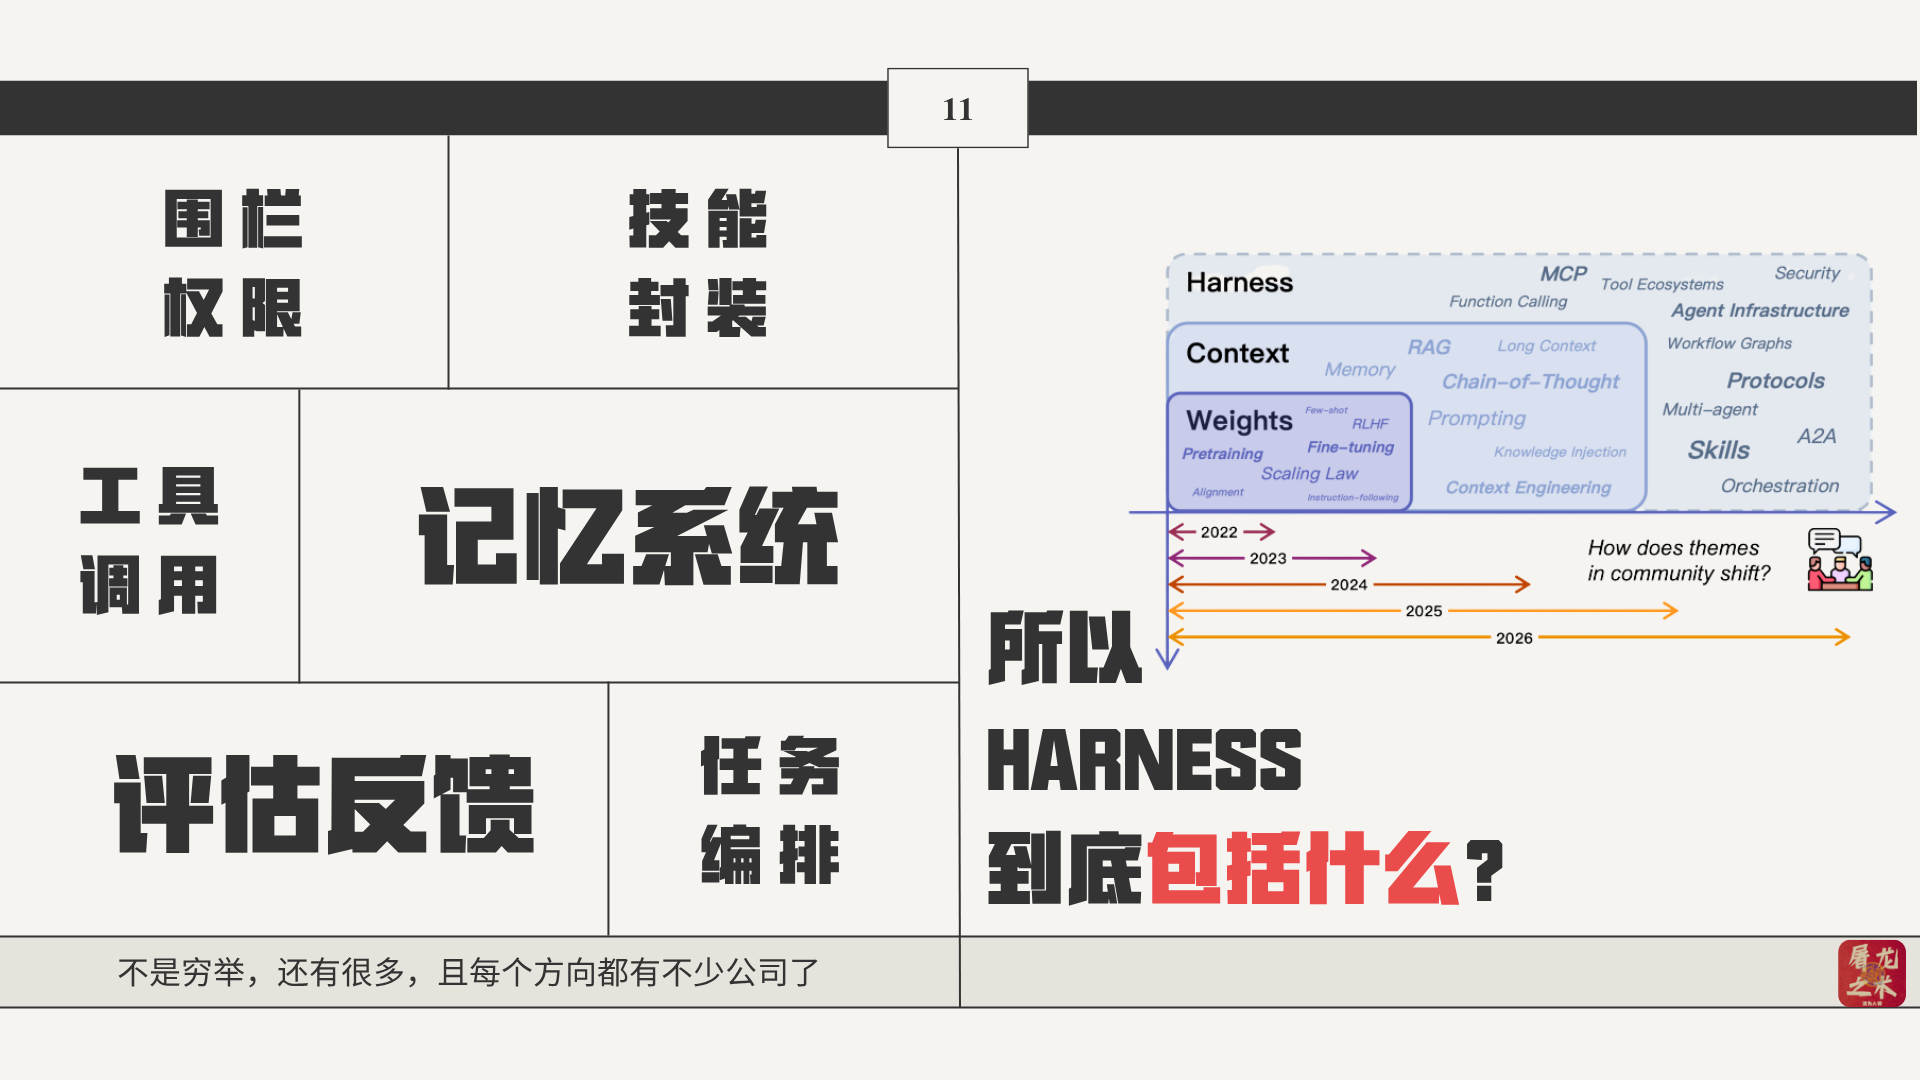1920x1080 pixels.
Task: Click the Harness label in diagram
Action: point(1239,283)
